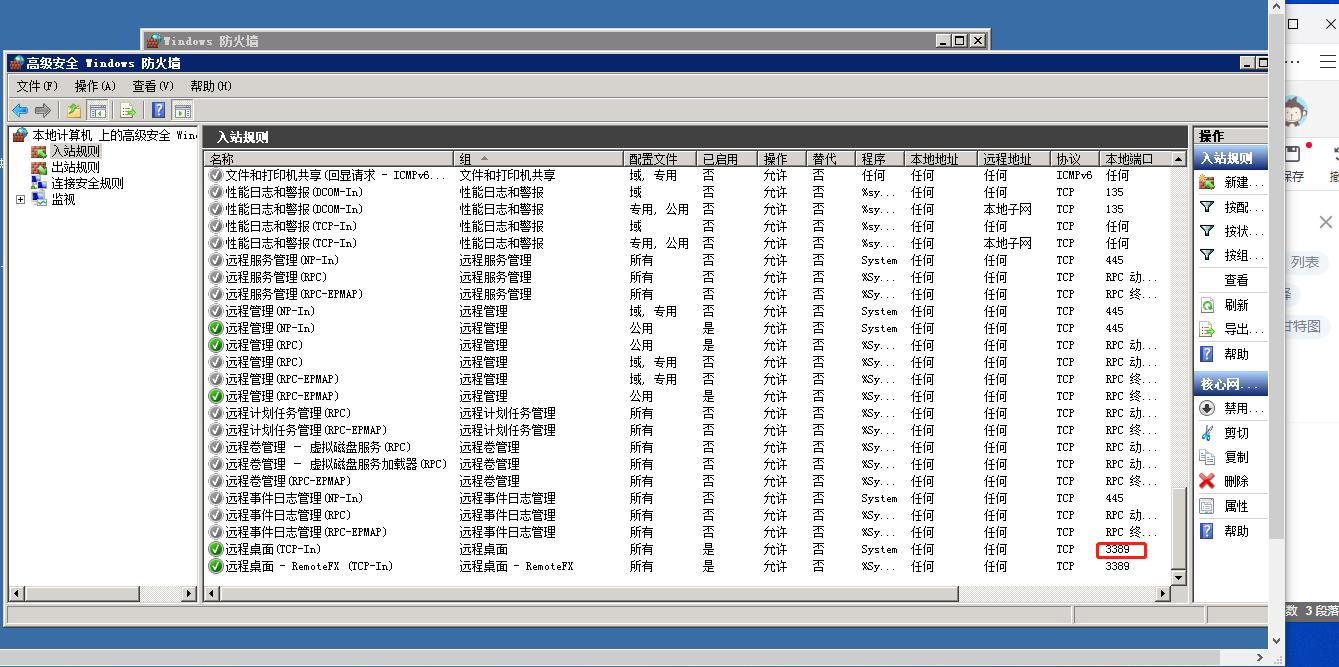This screenshot has width=1339, height=667.
Task: Select the 远程事件日志管理(NP-In) rule
Action: coord(688,498)
